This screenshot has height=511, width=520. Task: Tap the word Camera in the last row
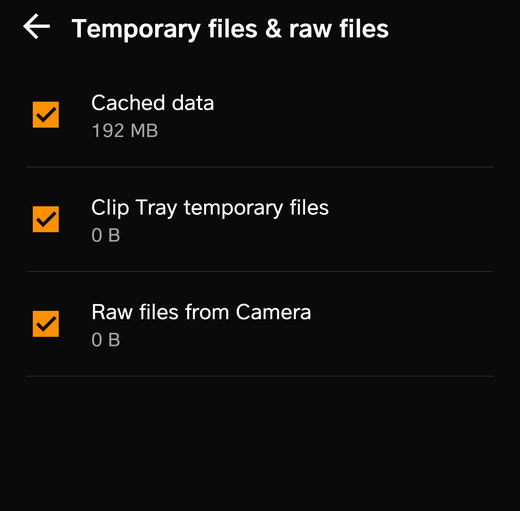pos(273,312)
